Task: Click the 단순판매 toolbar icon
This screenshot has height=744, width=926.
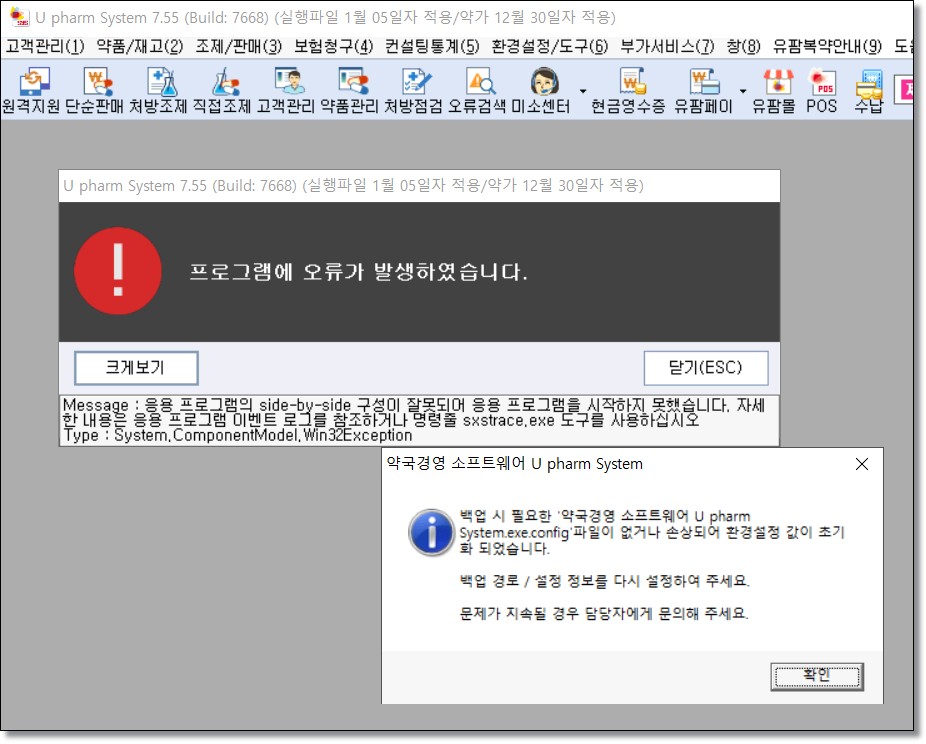Action: 96,89
